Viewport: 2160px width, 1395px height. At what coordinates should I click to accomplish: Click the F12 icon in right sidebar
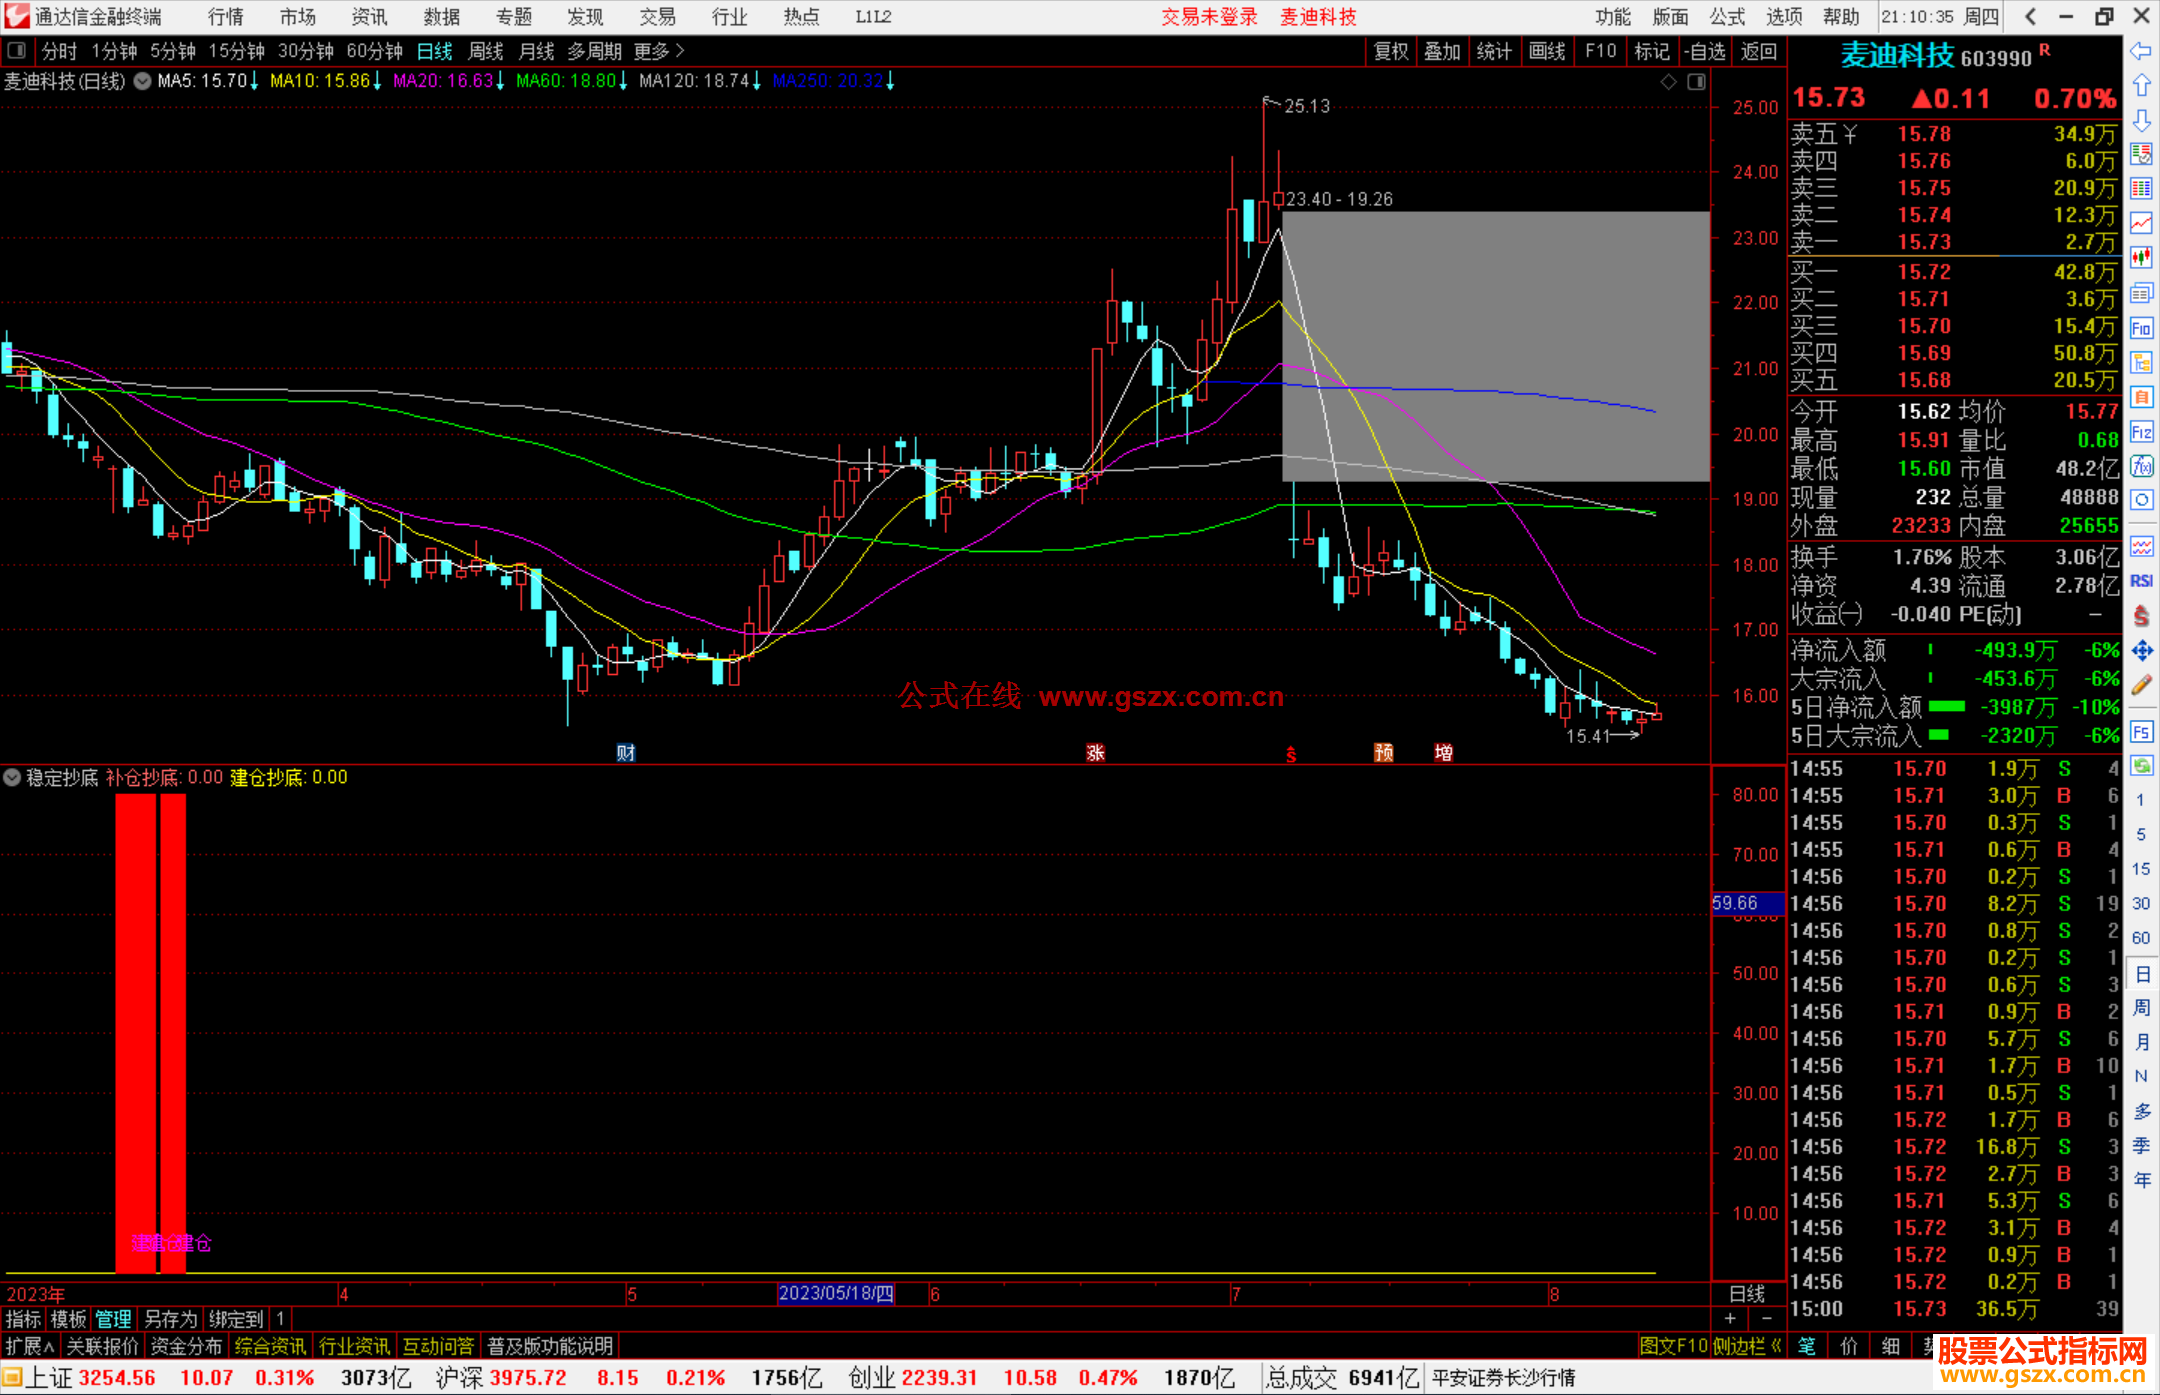pos(2141,432)
